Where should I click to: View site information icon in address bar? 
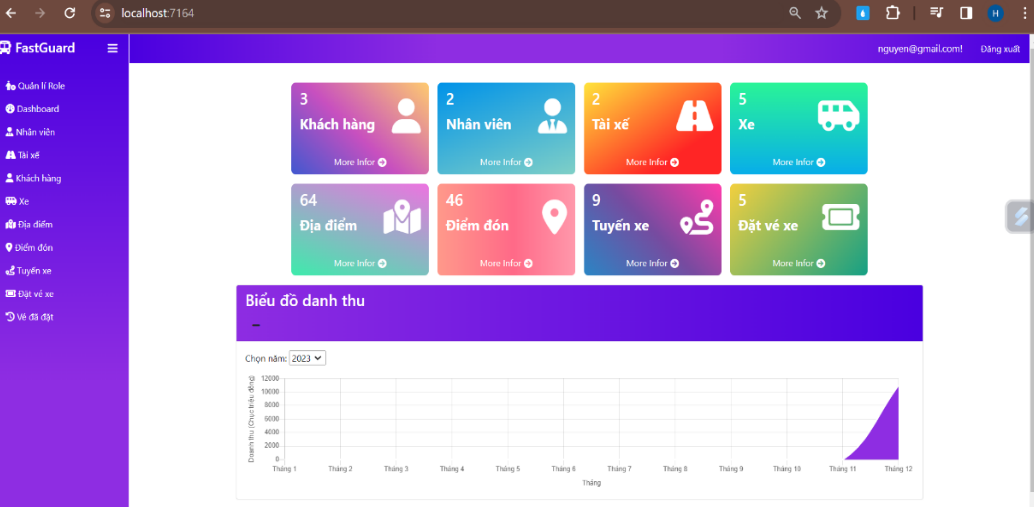(104, 13)
